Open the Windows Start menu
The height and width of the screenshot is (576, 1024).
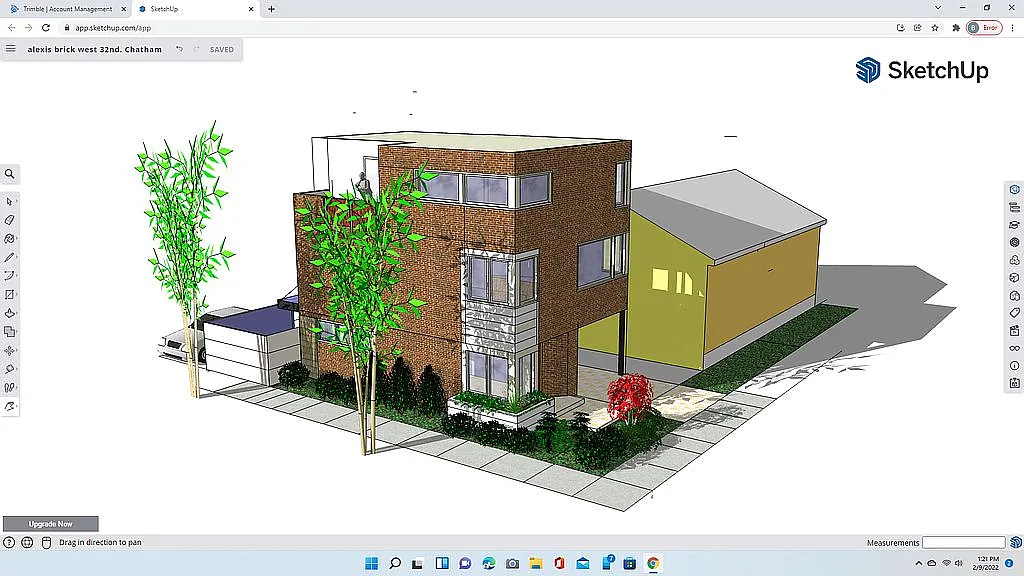click(371, 564)
